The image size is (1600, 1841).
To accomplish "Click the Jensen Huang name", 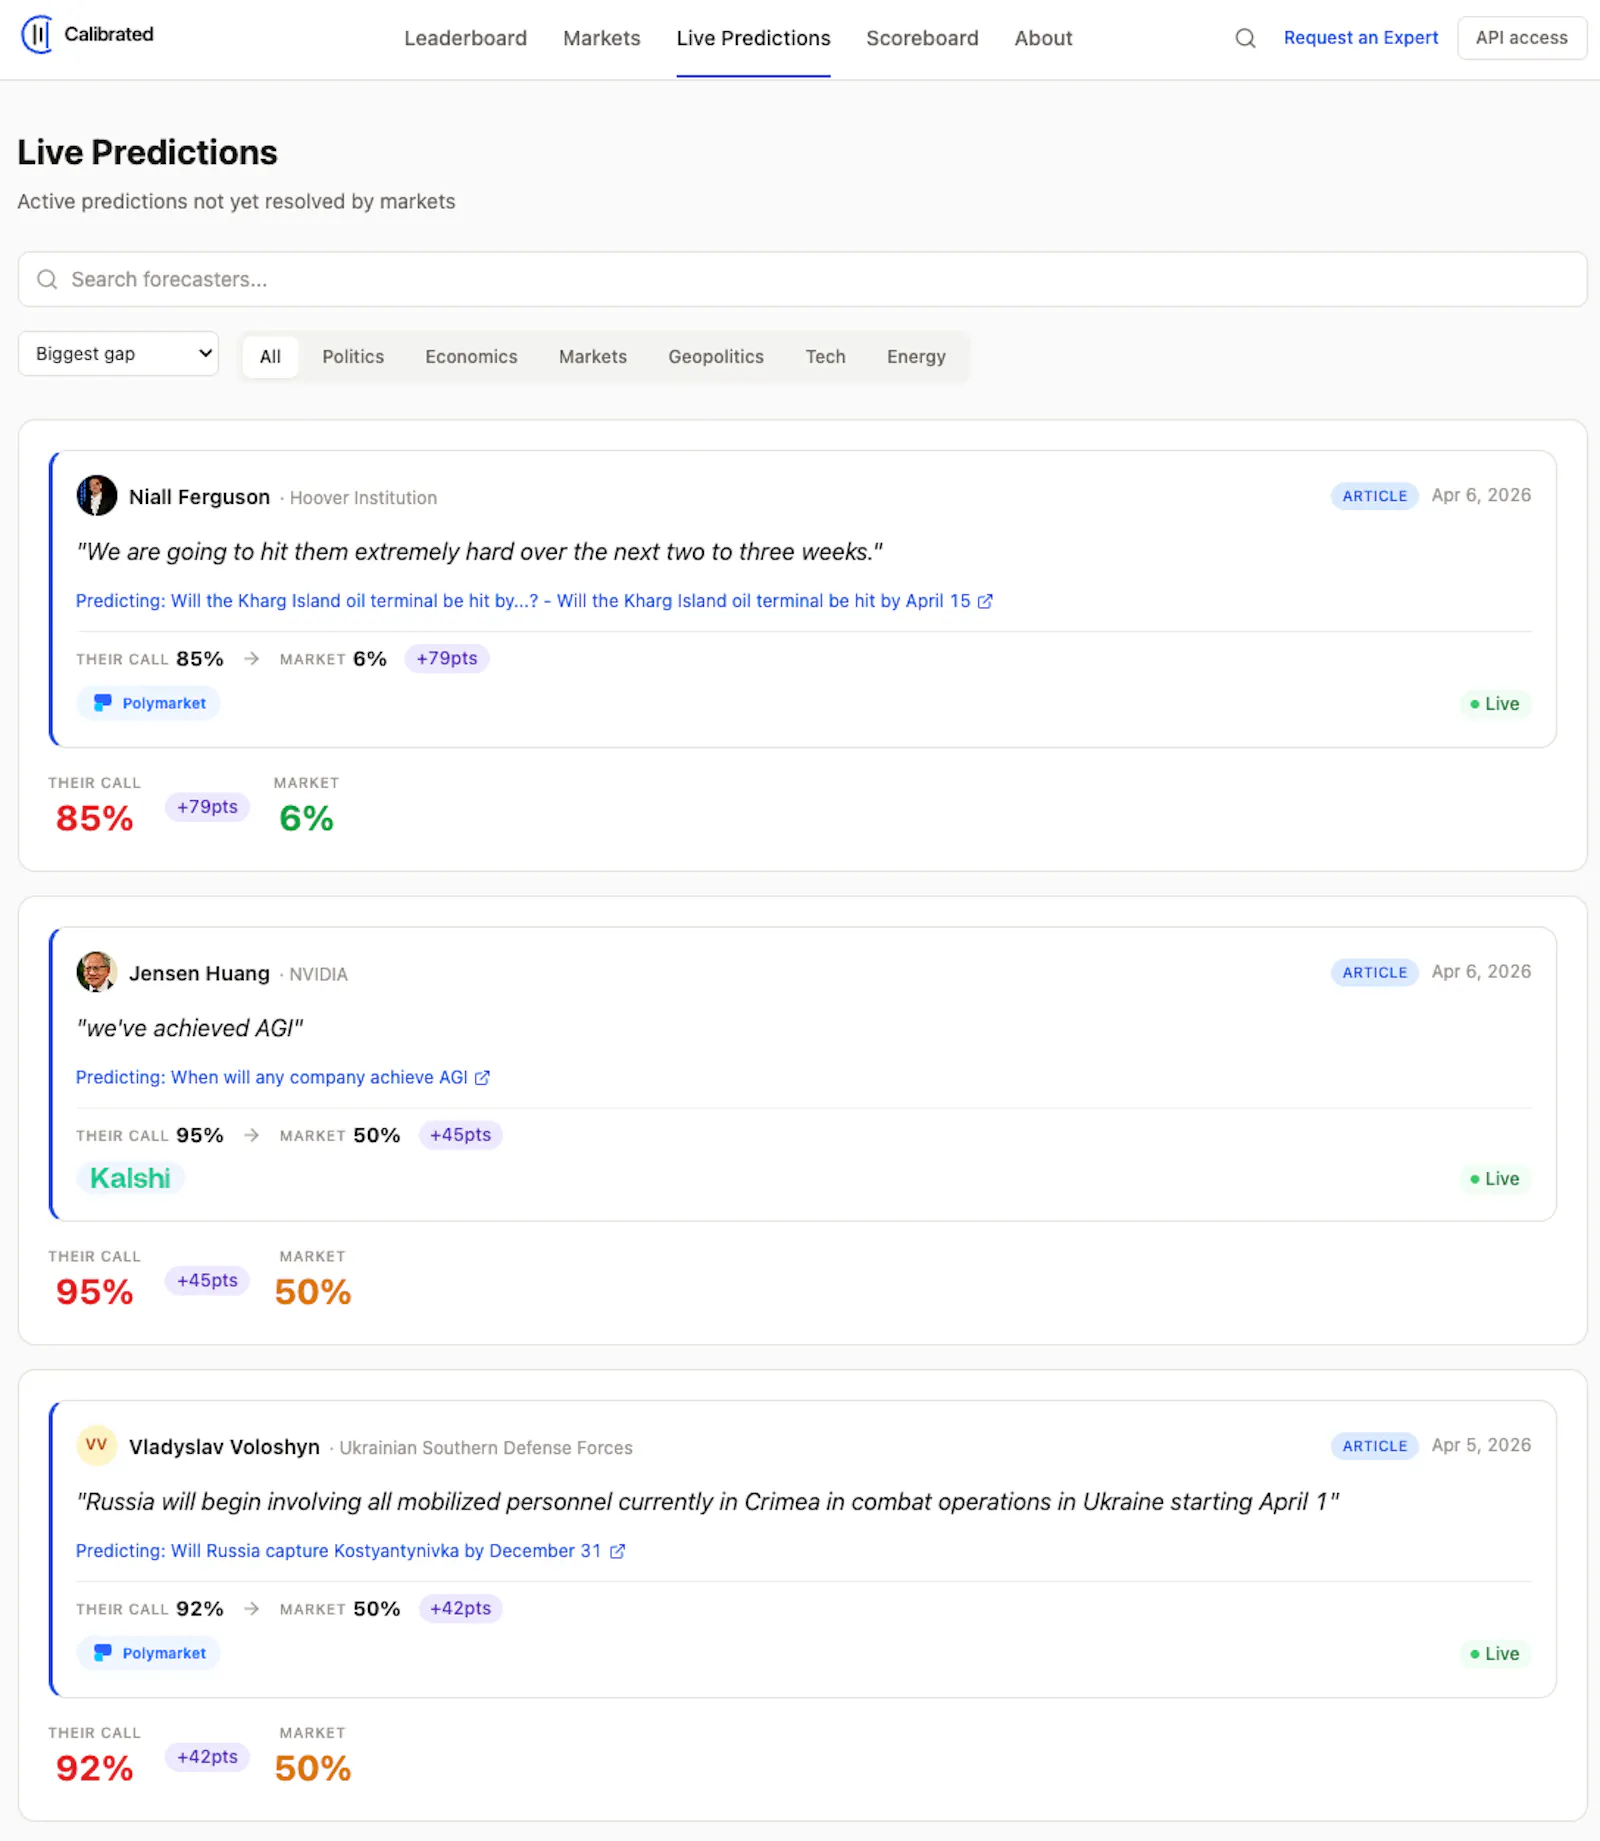I will 199,973.
